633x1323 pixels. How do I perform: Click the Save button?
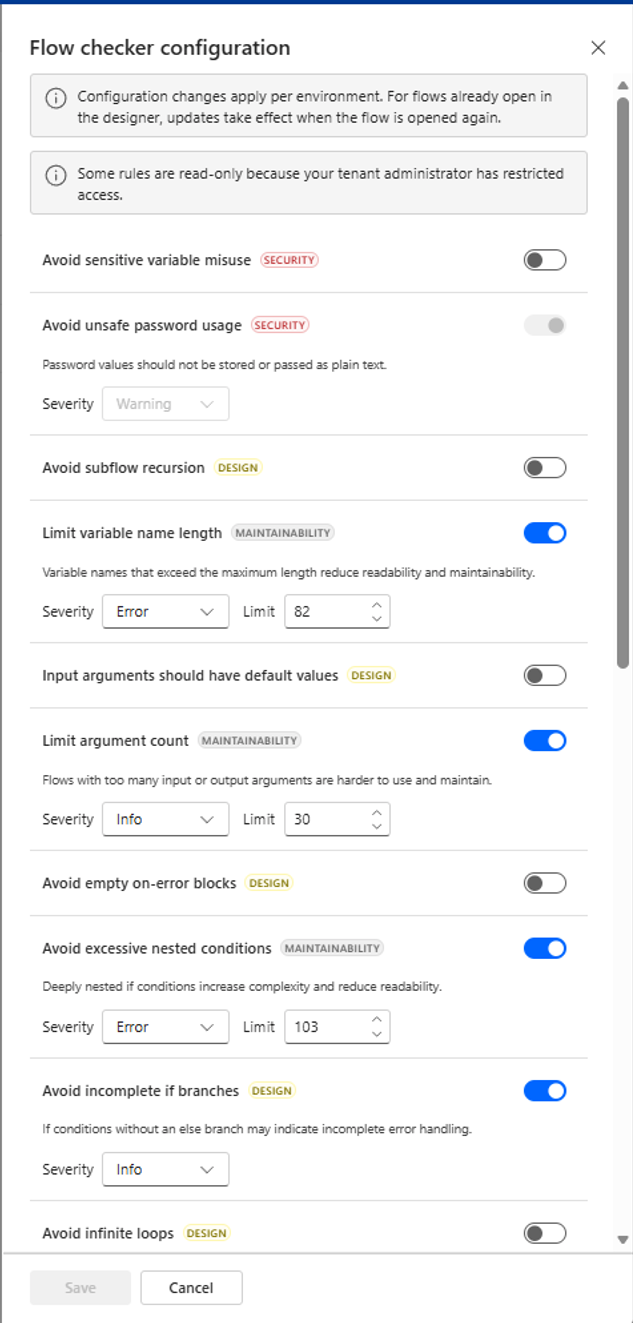(80, 1288)
